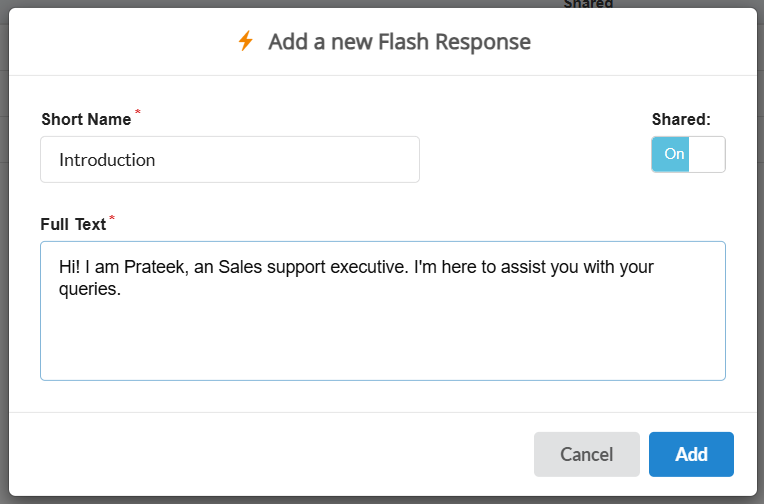Click the word "Introduction" in Short Name

click(x=107, y=160)
